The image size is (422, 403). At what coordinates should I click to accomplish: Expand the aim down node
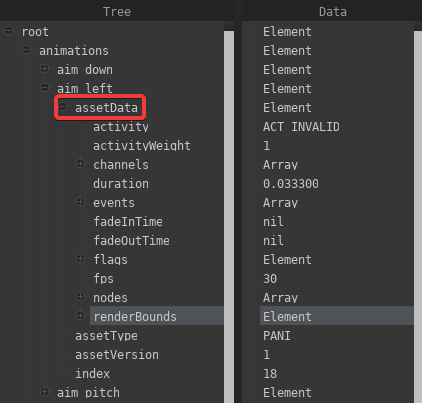click(44, 69)
